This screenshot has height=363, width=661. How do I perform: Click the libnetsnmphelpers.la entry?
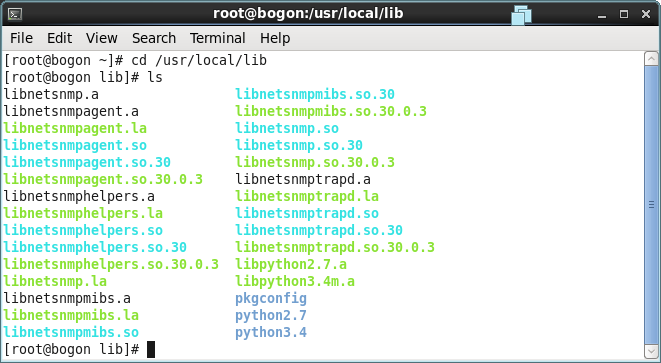83,213
